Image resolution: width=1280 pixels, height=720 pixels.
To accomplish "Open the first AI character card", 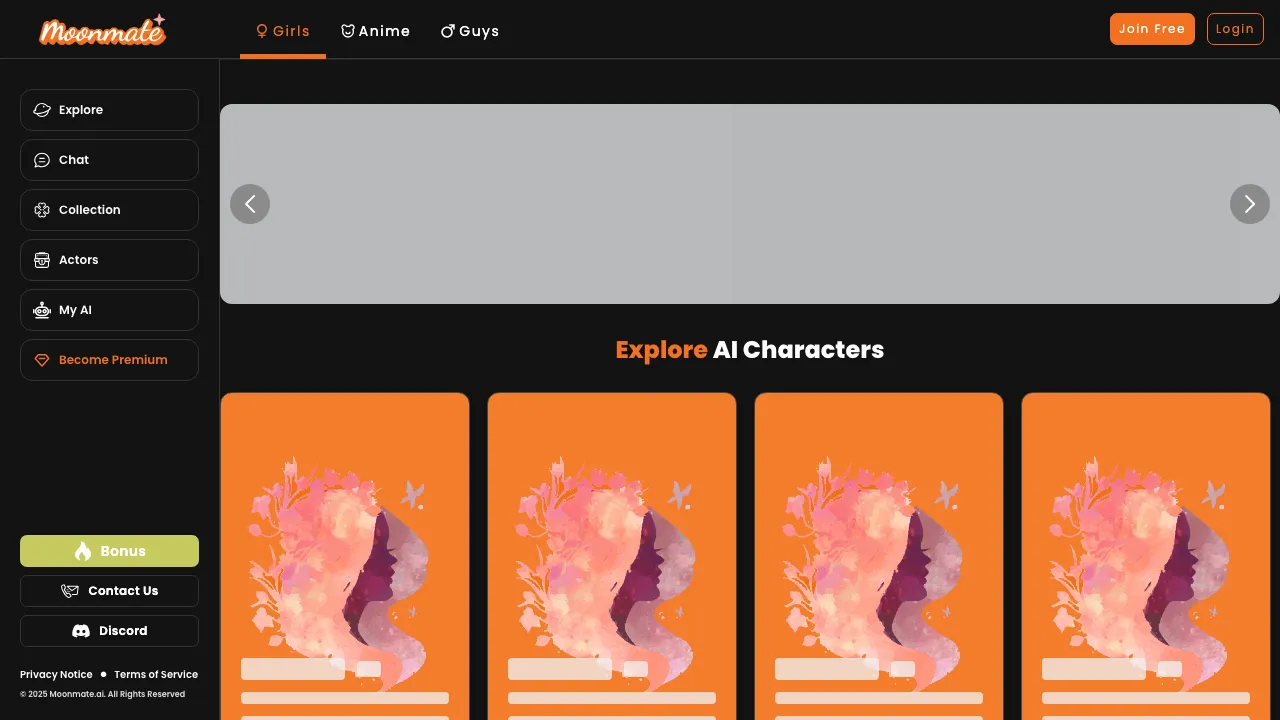I will pyautogui.click(x=345, y=550).
